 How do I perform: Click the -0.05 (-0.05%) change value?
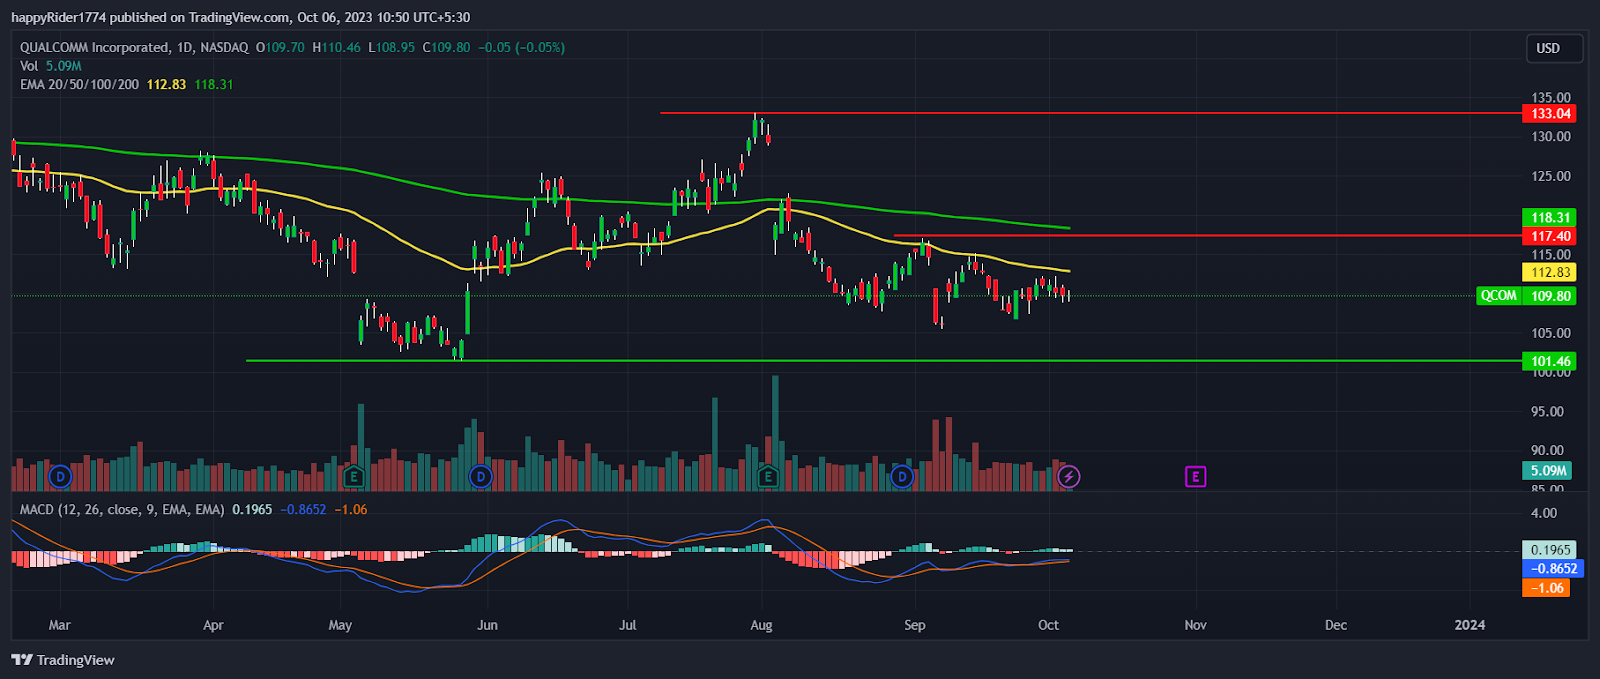point(521,47)
